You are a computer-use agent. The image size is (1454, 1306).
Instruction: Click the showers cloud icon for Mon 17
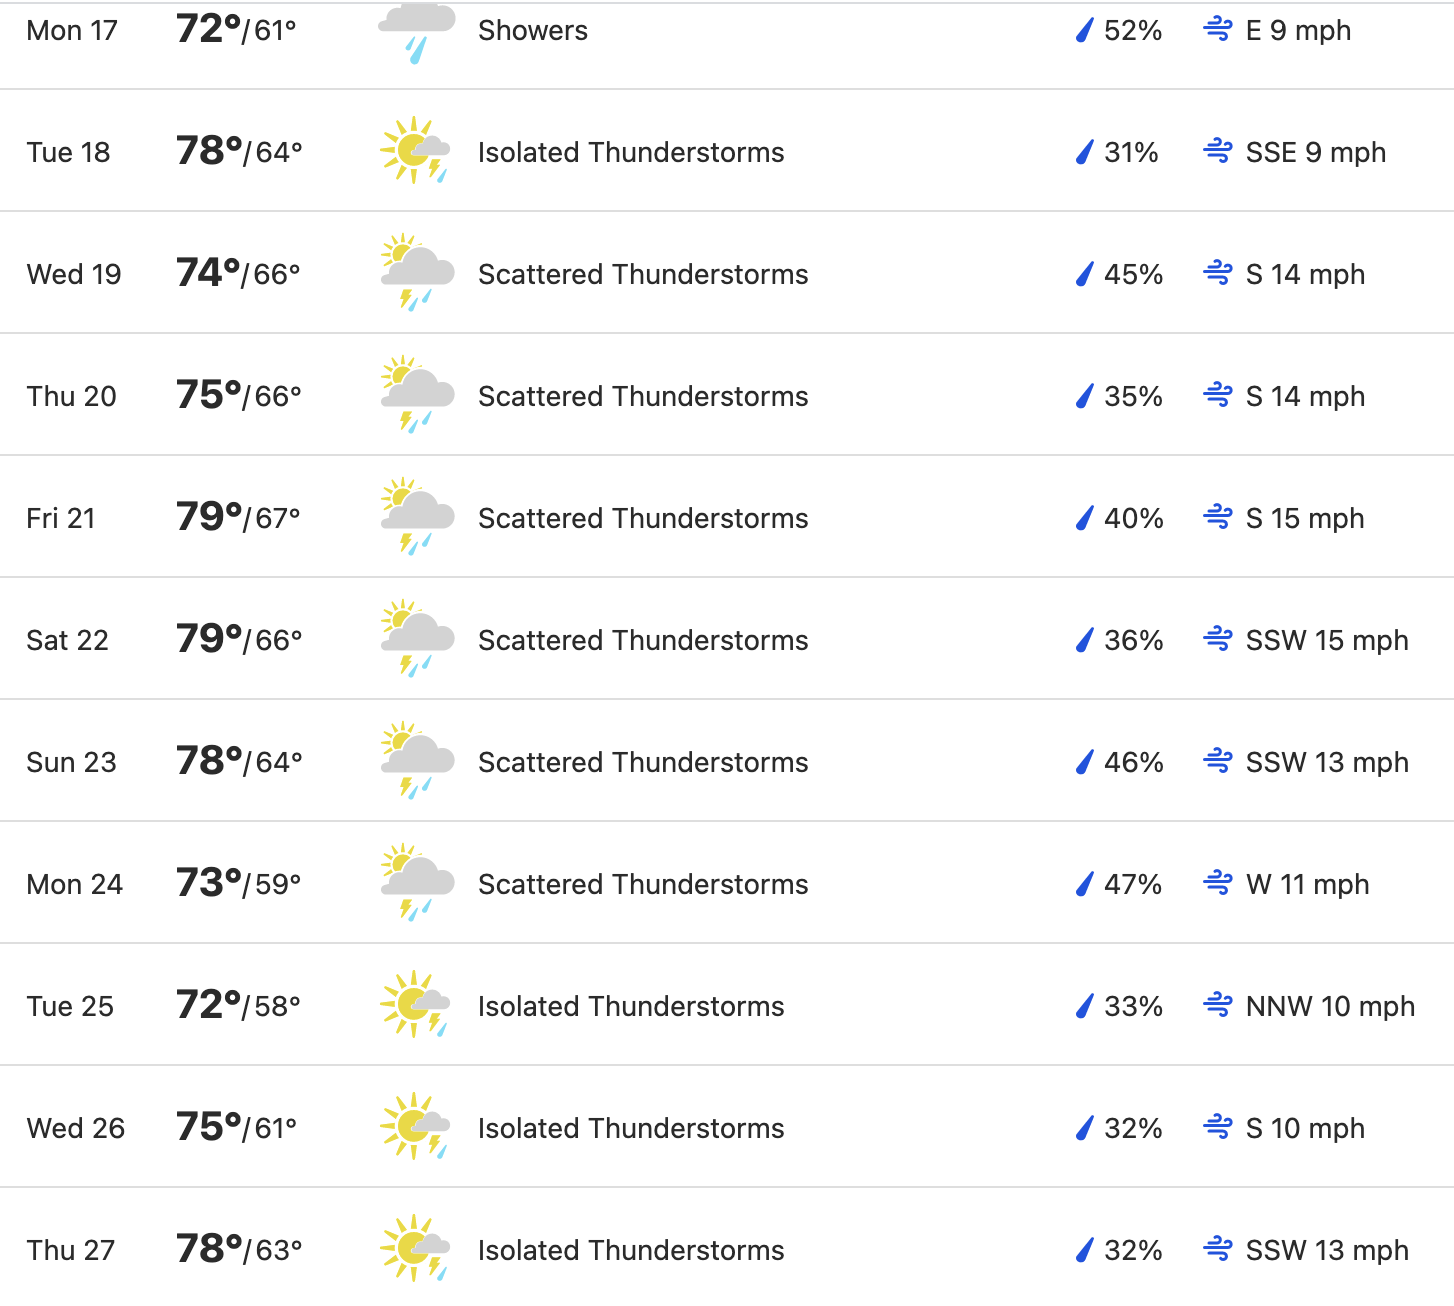[x=417, y=32]
